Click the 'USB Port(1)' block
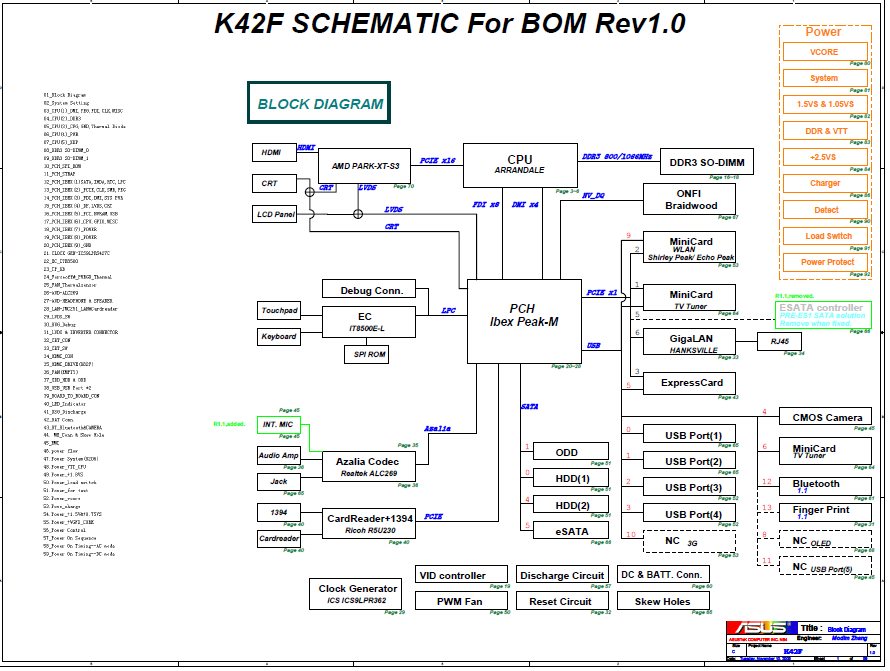The width and height of the screenshot is (890, 671). click(689, 435)
